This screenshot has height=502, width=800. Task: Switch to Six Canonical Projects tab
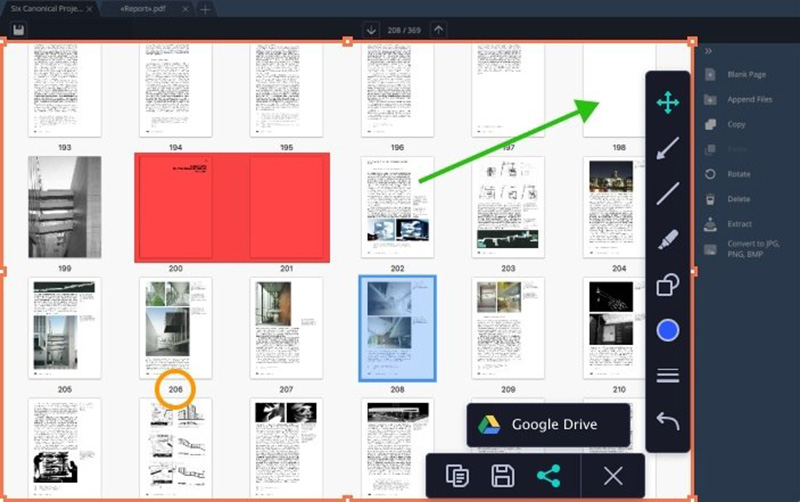[x=47, y=9]
